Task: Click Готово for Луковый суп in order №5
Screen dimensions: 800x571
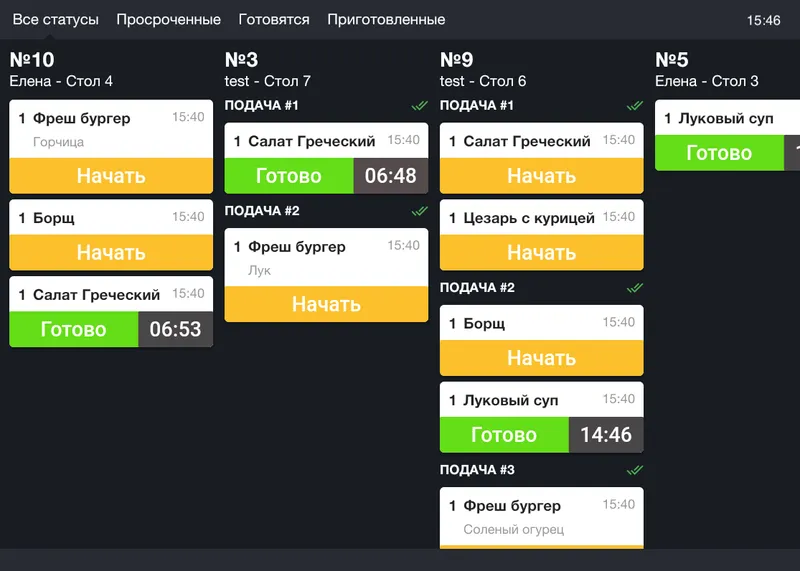Action: pyautogui.click(x=719, y=153)
